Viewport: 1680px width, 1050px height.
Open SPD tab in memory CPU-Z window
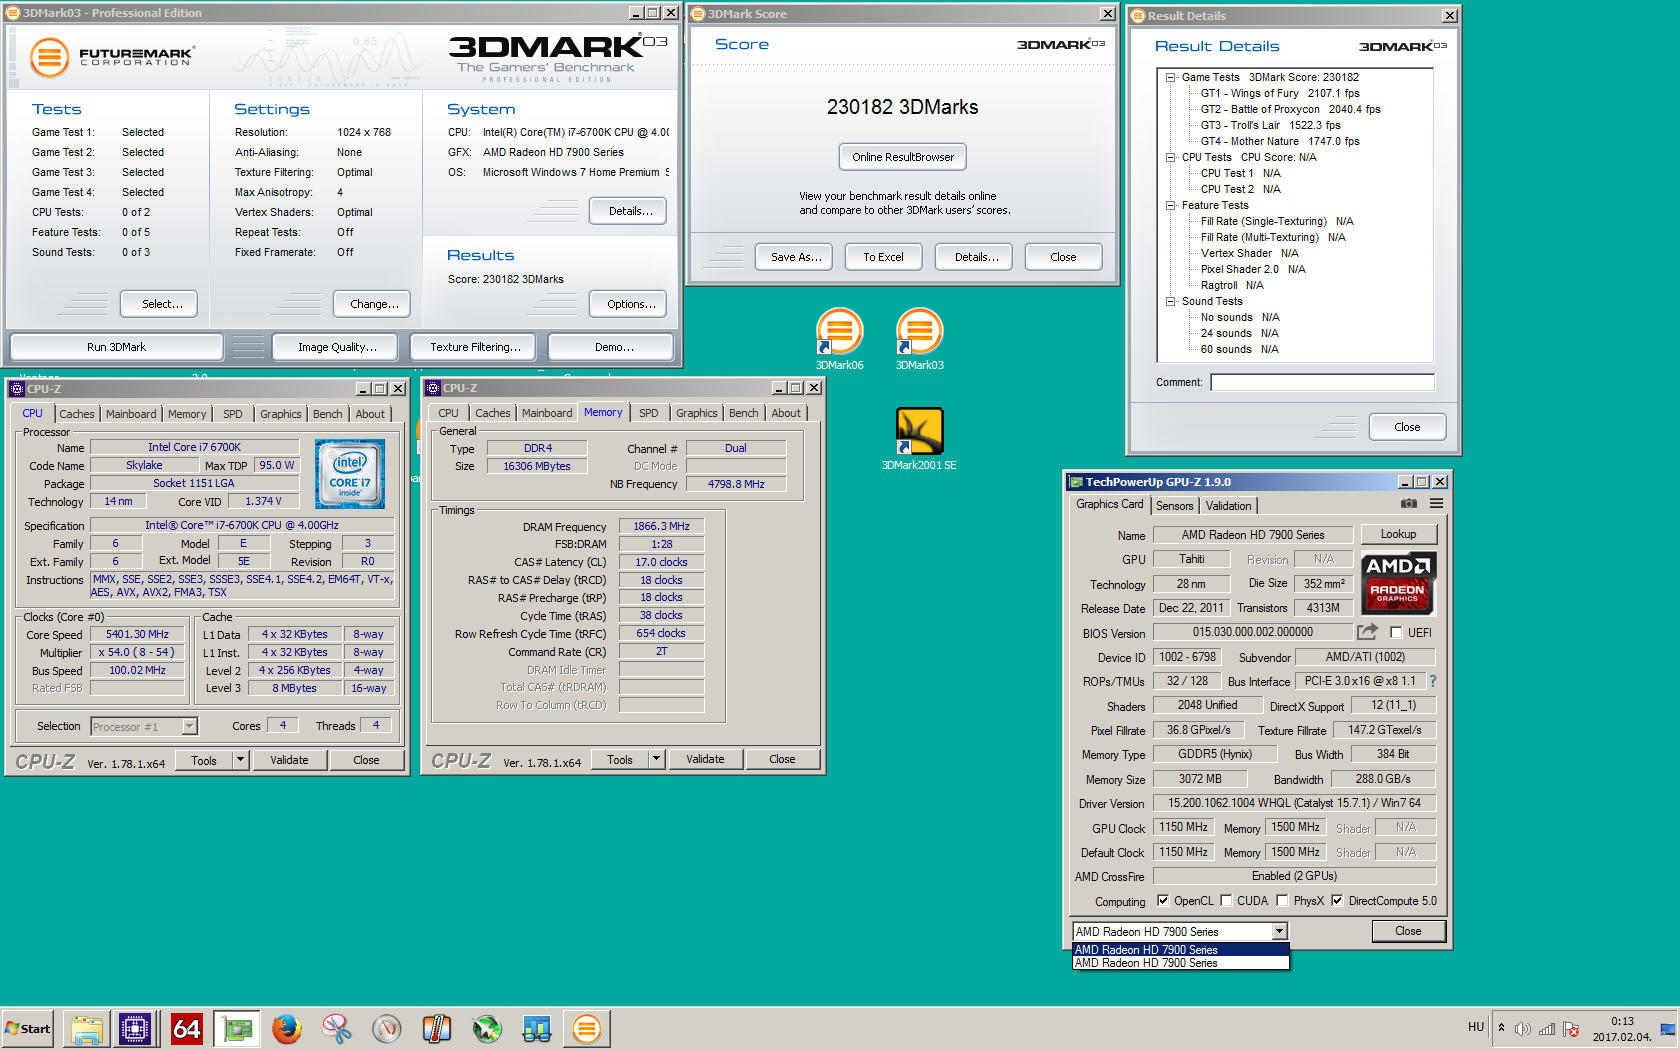pos(649,413)
